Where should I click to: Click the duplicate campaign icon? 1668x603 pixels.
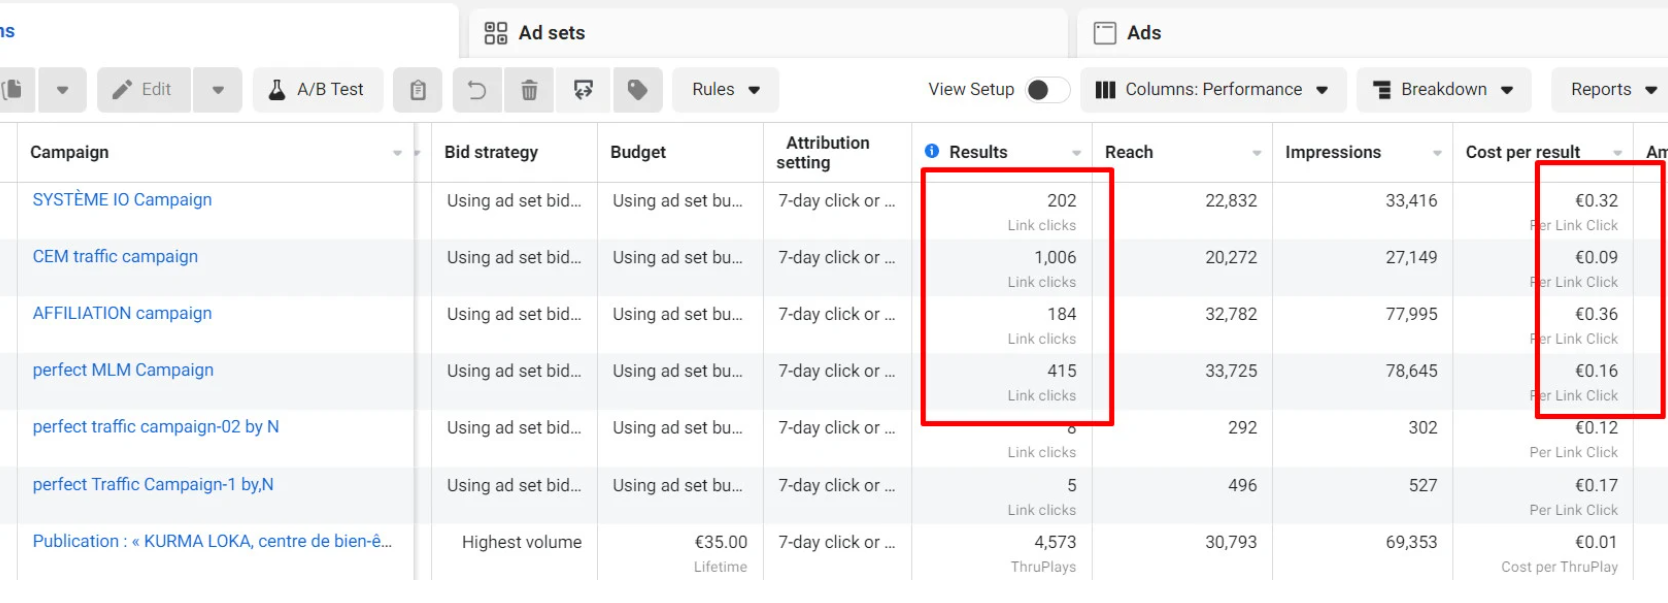click(x=13, y=90)
